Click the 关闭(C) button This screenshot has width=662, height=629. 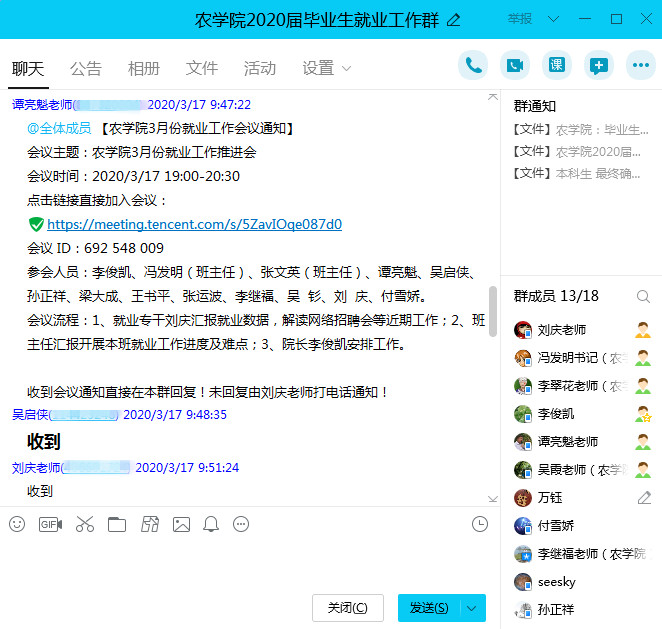347,608
